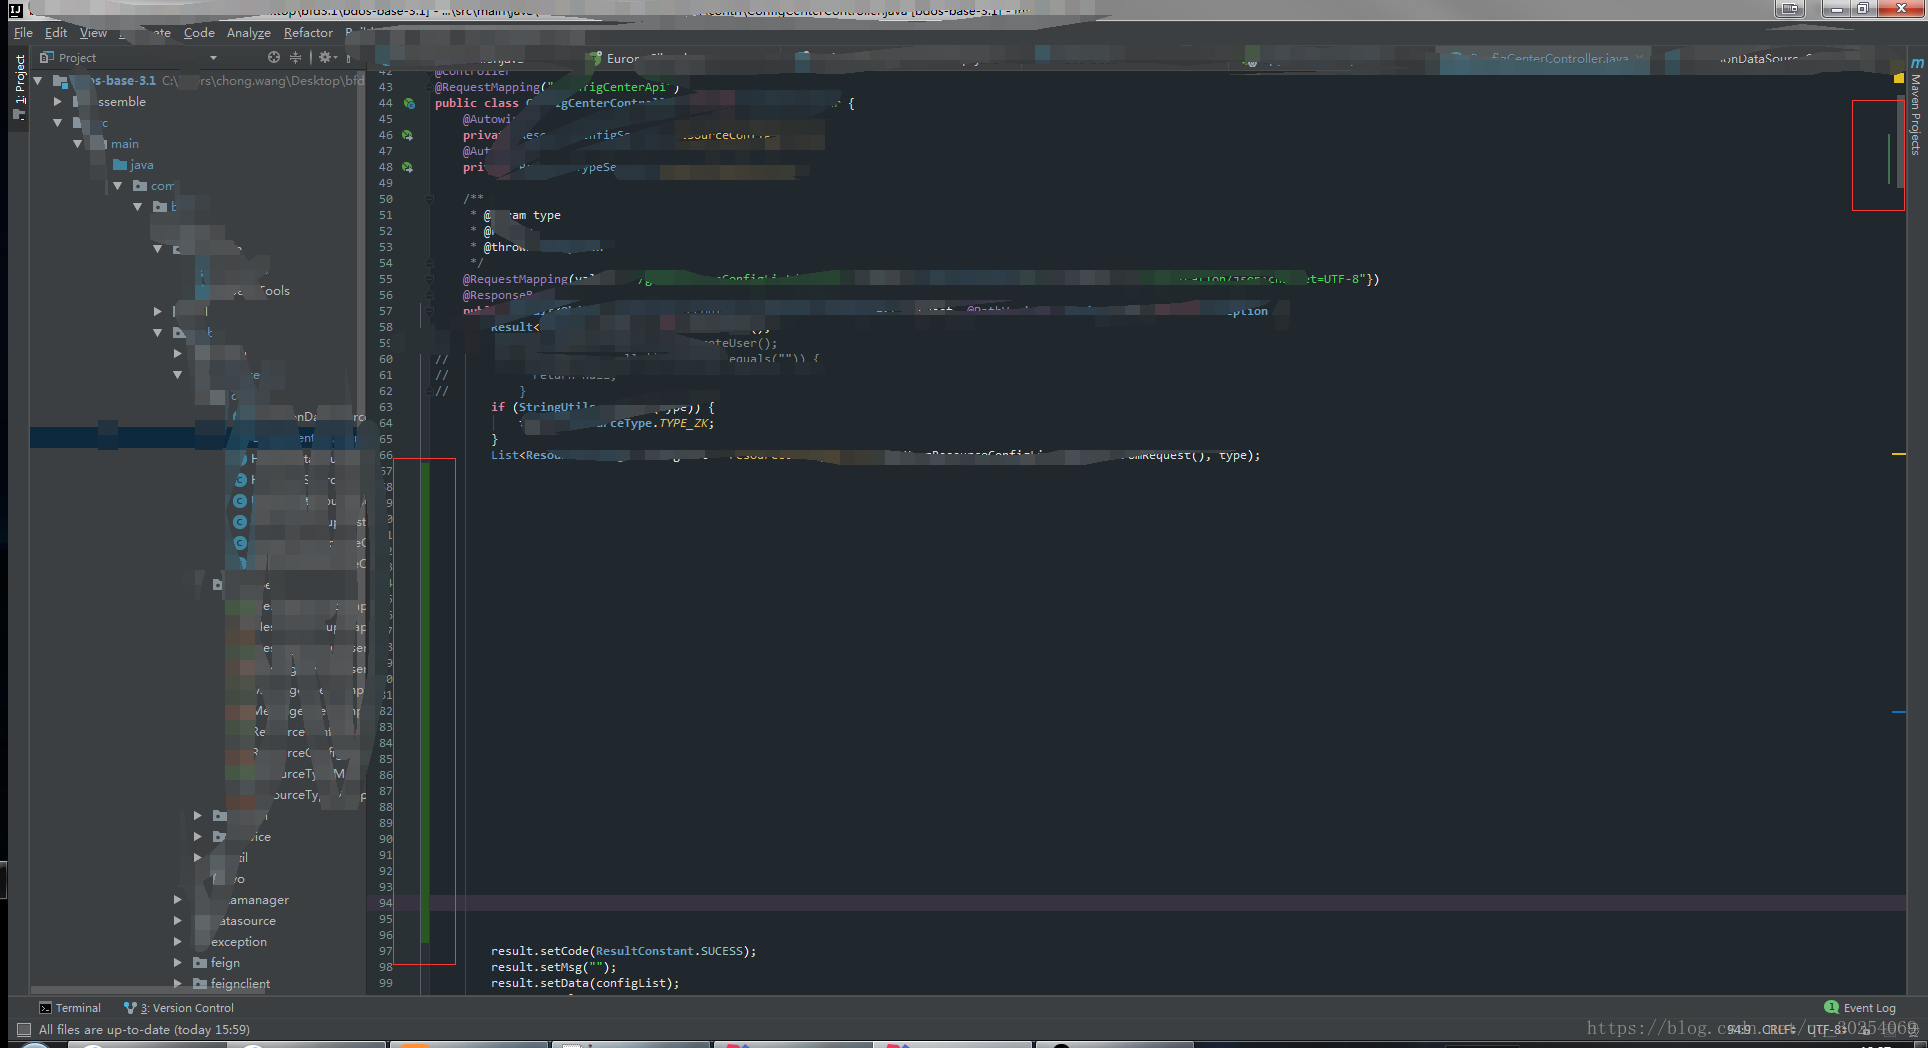This screenshot has height=1048, width=1928.
Task: Click the collapse-all icon in Project panel
Action: pos(295,58)
